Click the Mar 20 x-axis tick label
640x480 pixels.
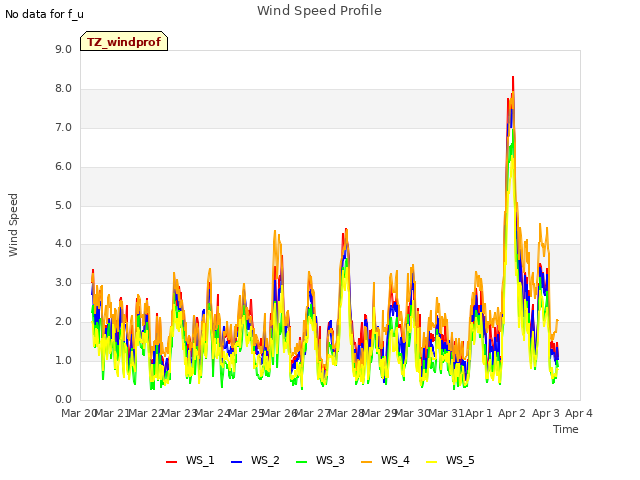[79, 413]
